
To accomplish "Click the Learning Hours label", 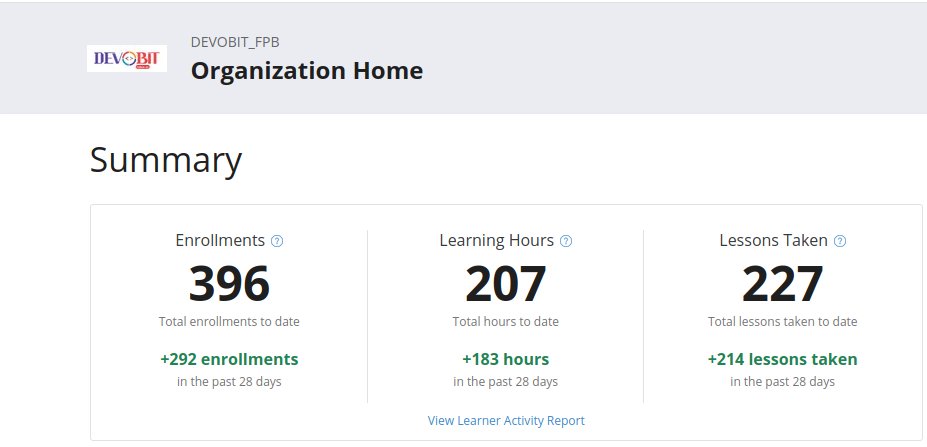I will click(x=497, y=240).
